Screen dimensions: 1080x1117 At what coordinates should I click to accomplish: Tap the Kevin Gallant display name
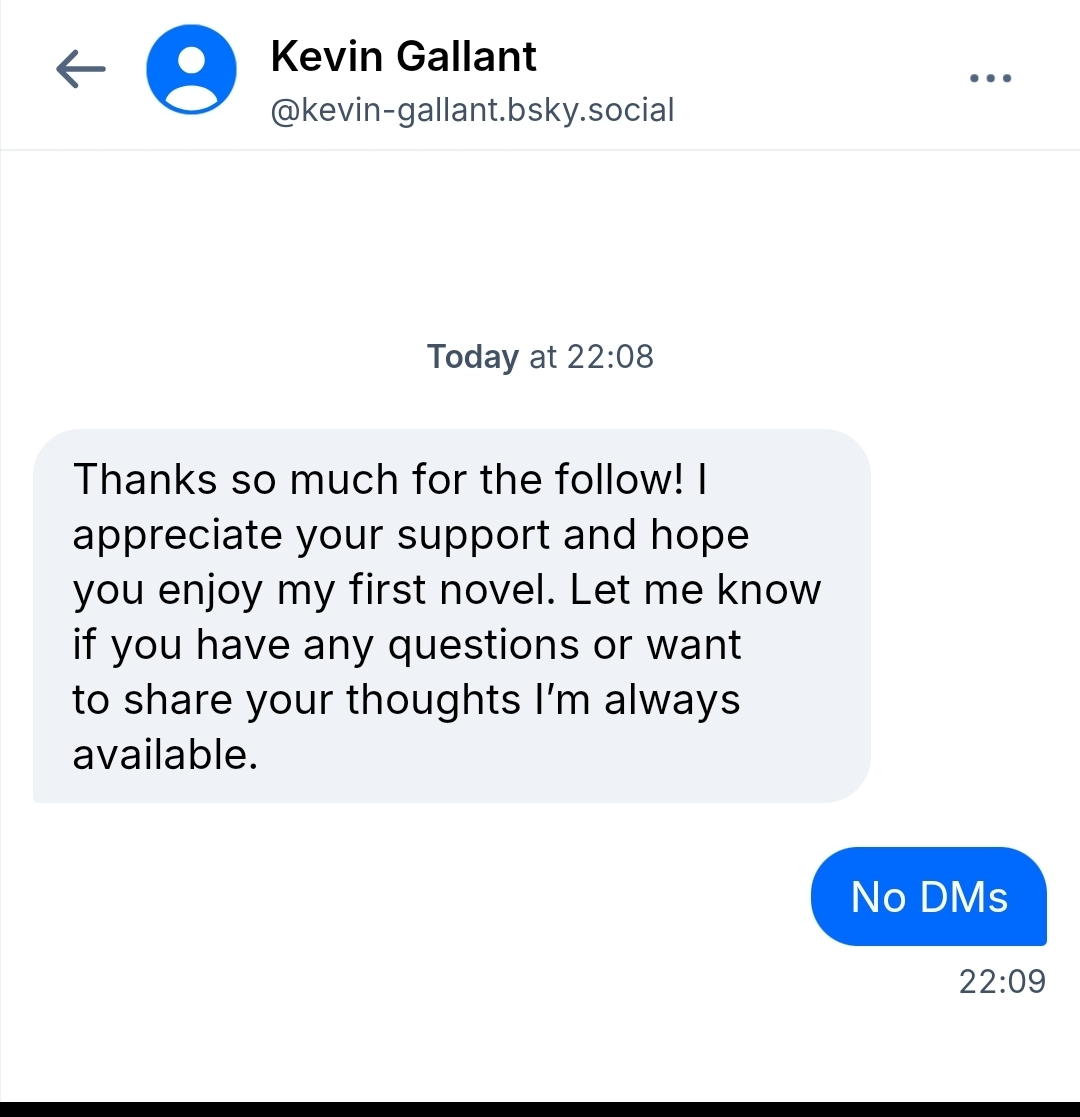click(x=403, y=56)
